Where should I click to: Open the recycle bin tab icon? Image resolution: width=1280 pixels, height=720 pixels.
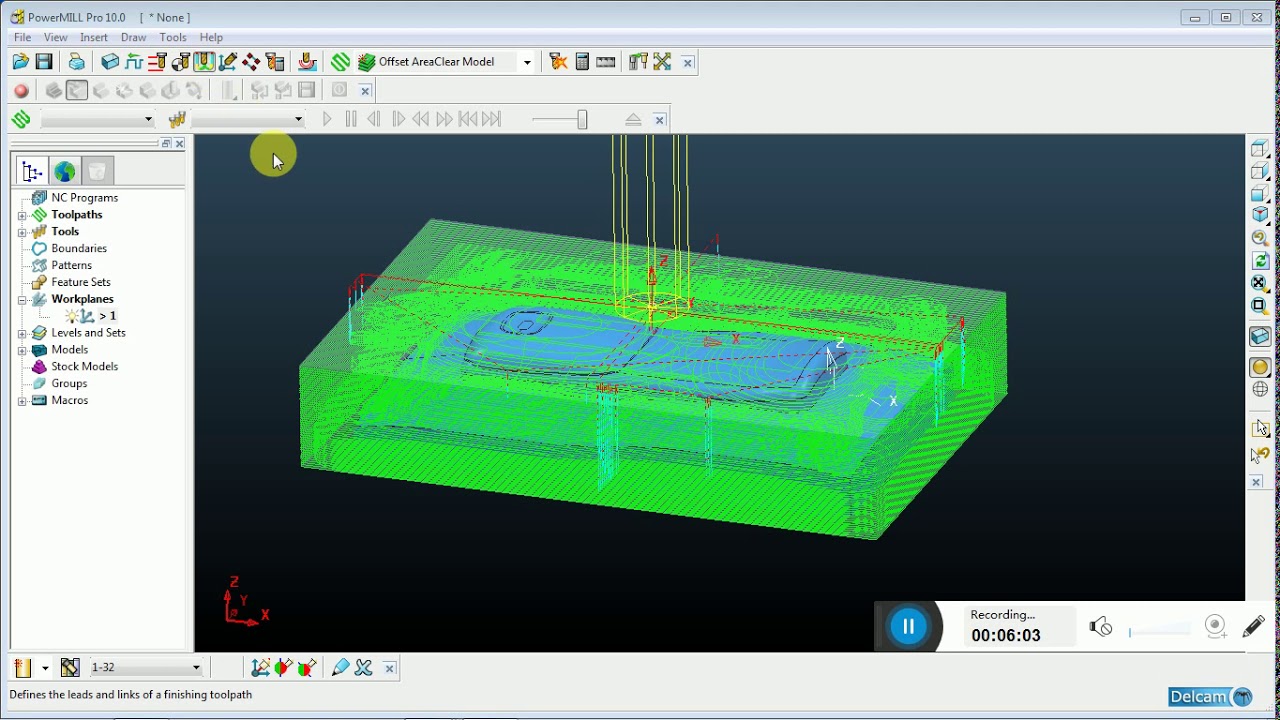(x=97, y=172)
